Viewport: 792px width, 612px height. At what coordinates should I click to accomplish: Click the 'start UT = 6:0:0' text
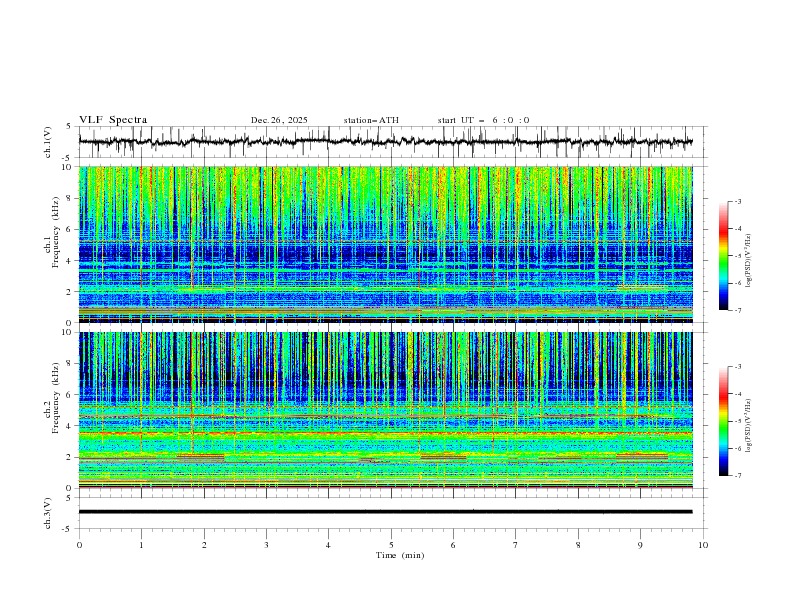(x=483, y=120)
